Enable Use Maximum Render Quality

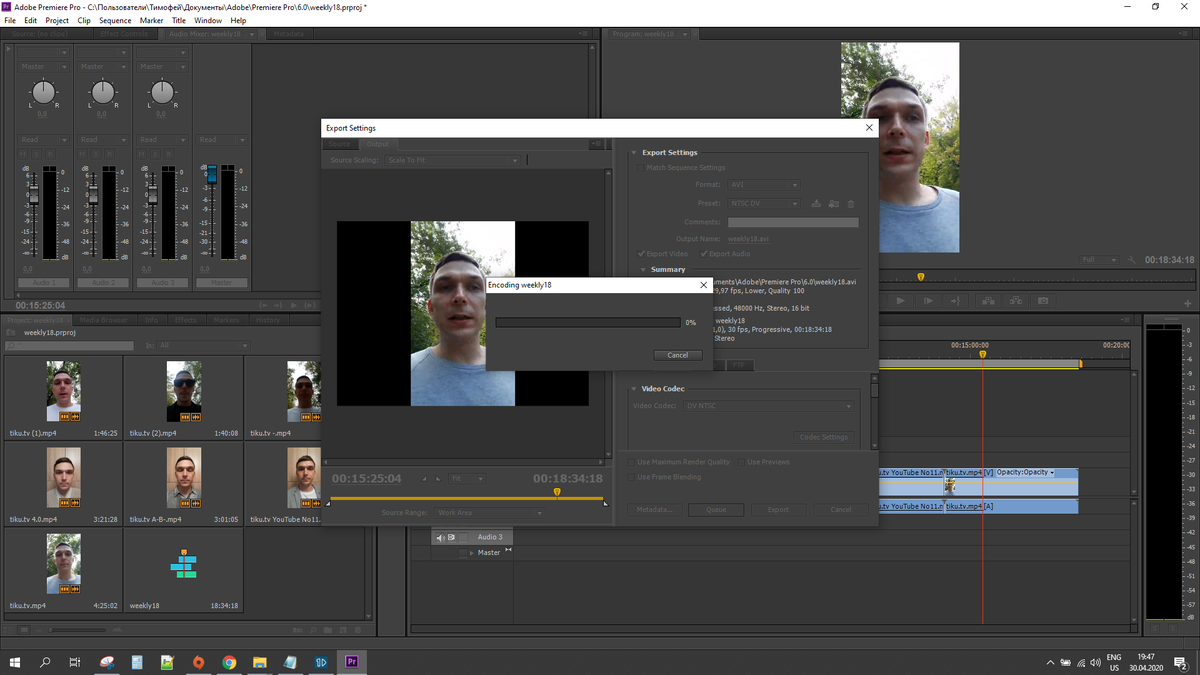[x=630, y=462]
